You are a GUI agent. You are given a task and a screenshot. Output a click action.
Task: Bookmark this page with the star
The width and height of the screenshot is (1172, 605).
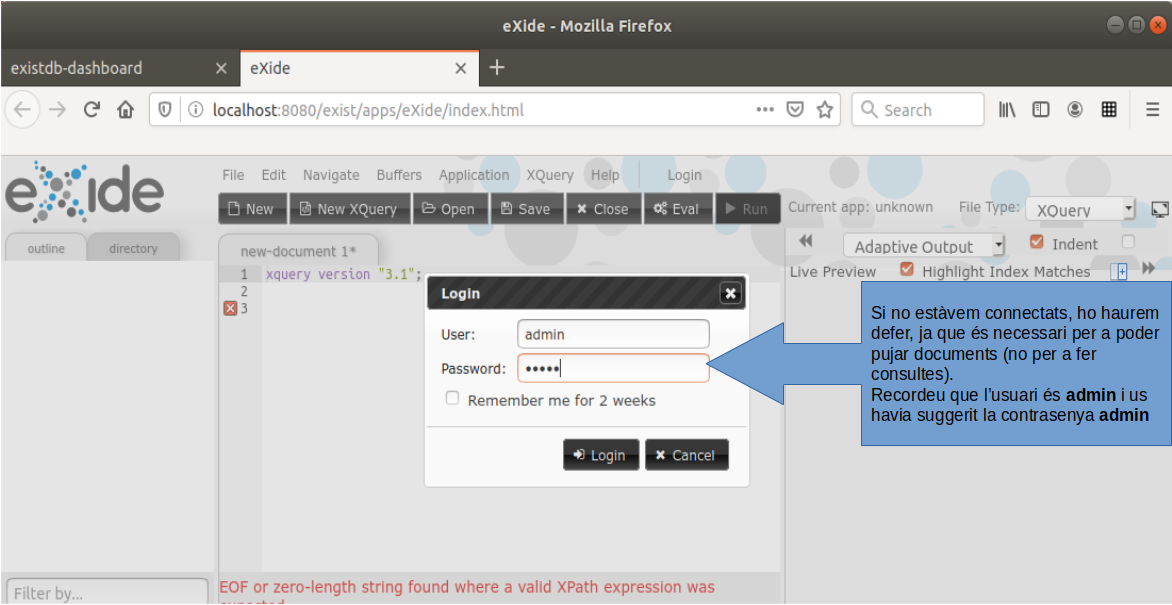(824, 110)
